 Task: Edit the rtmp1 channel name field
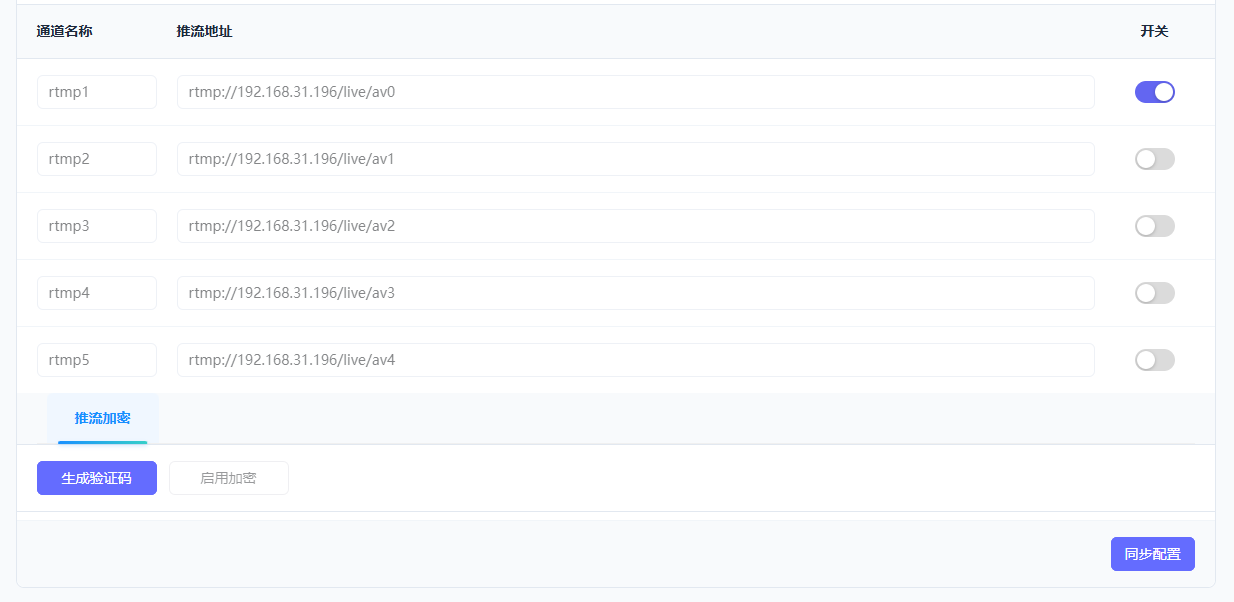(x=97, y=92)
